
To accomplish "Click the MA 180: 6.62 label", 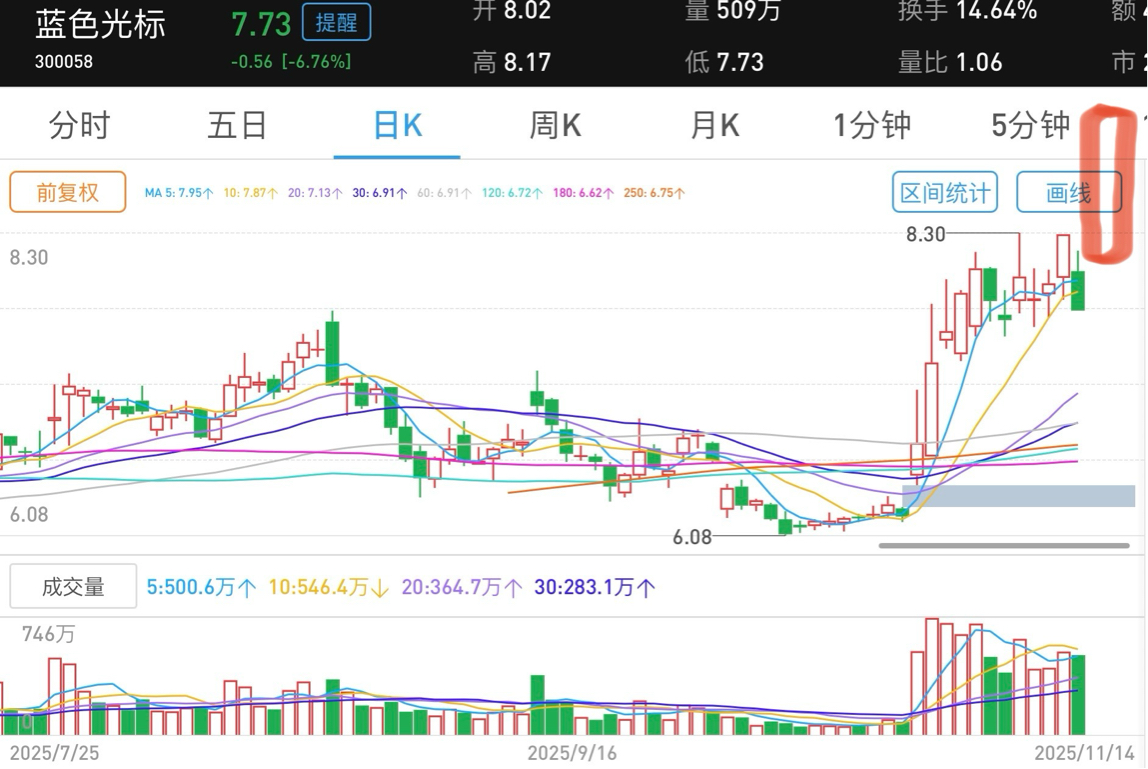I will (x=583, y=193).
